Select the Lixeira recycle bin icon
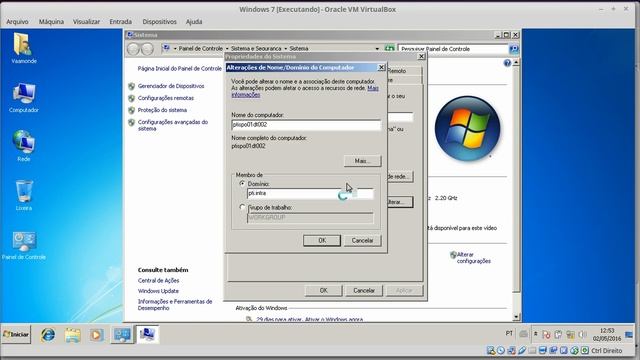 click(x=24, y=195)
